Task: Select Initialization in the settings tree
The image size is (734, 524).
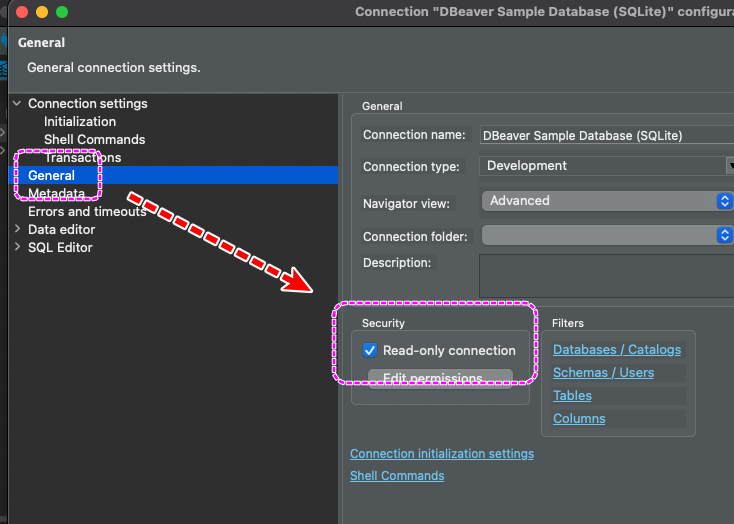Action: pos(80,121)
